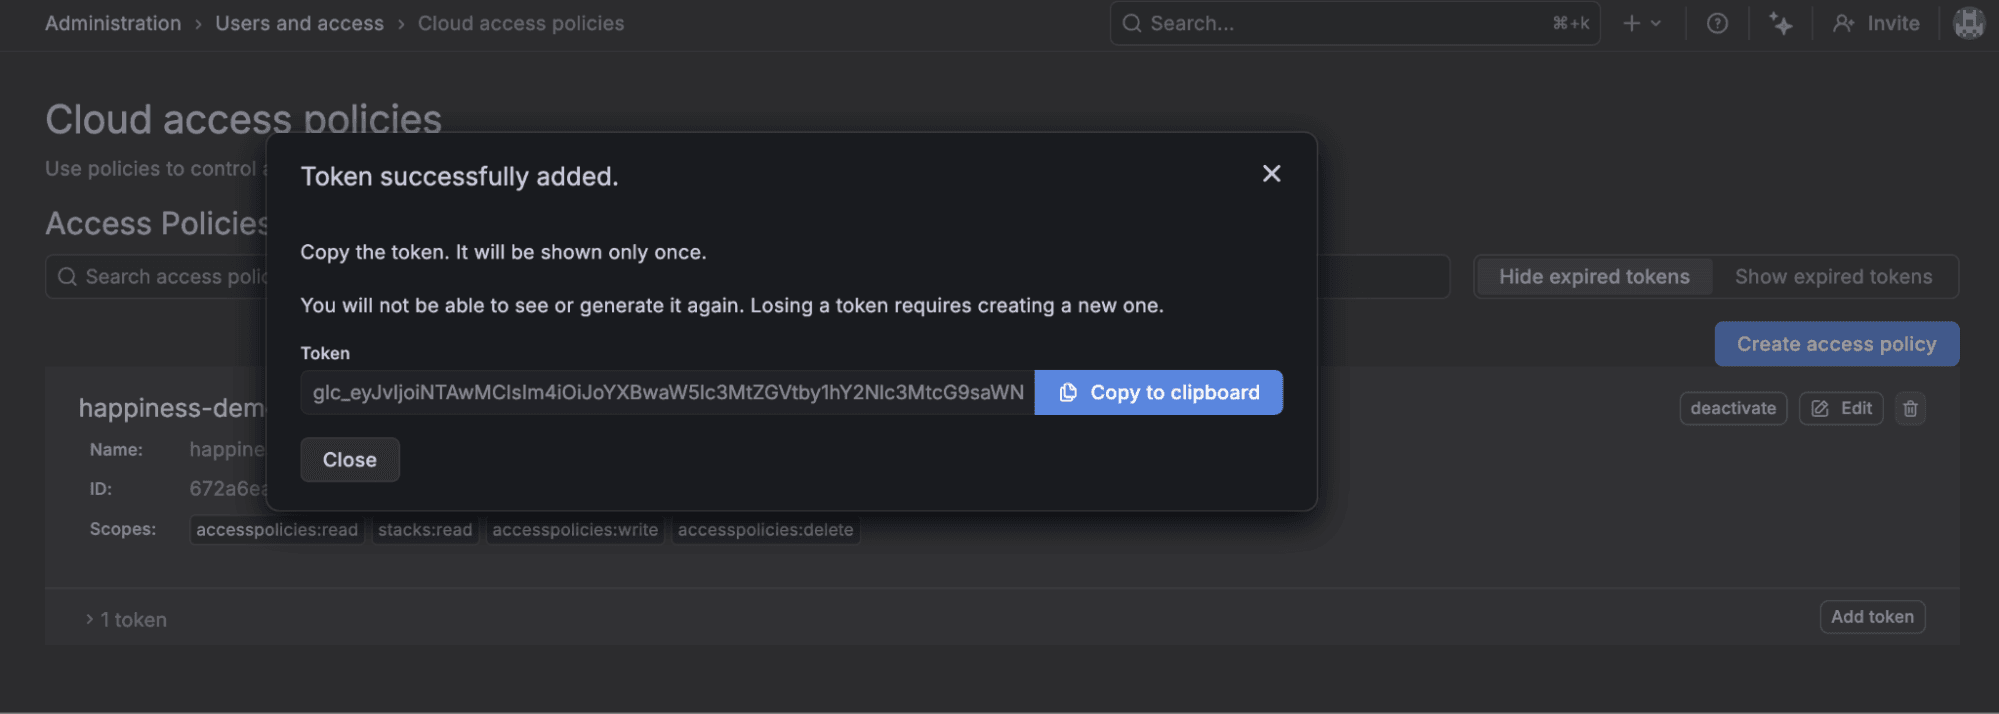This screenshot has height=714, width=1999.
Task: Go to Users and access breadcrumb
Action: [x=299, y=23]
